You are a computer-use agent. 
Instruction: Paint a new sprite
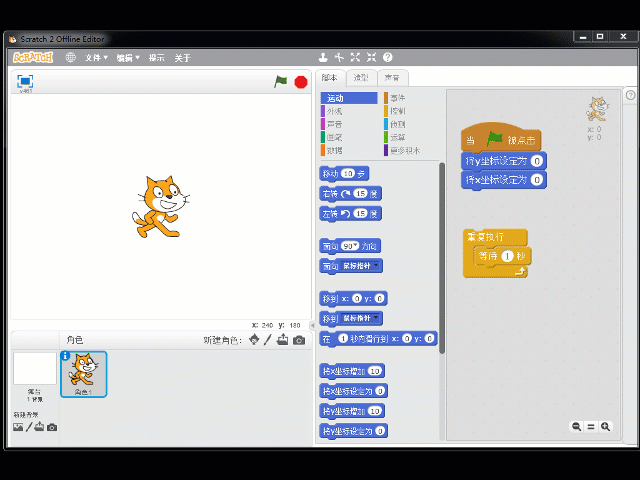tap(268, 340)
